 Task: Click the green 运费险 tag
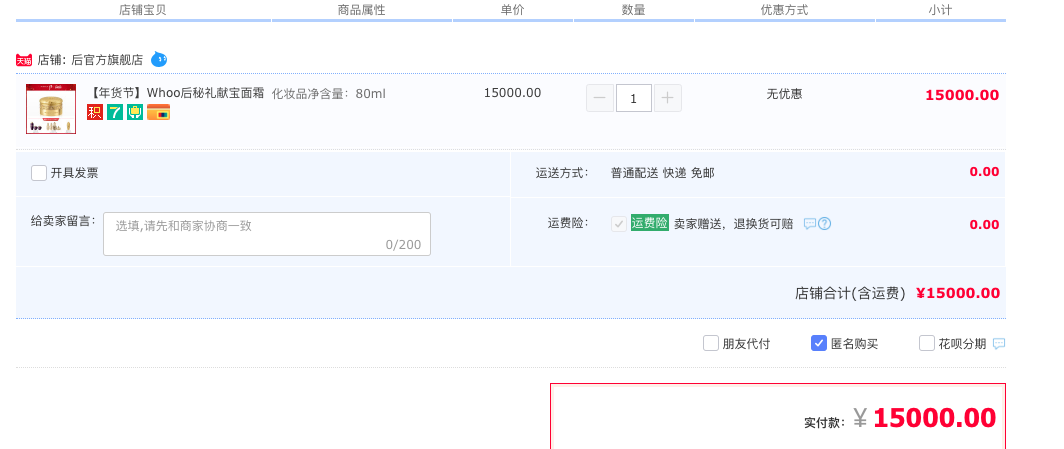pyautogui.click(x=649, y=222)
